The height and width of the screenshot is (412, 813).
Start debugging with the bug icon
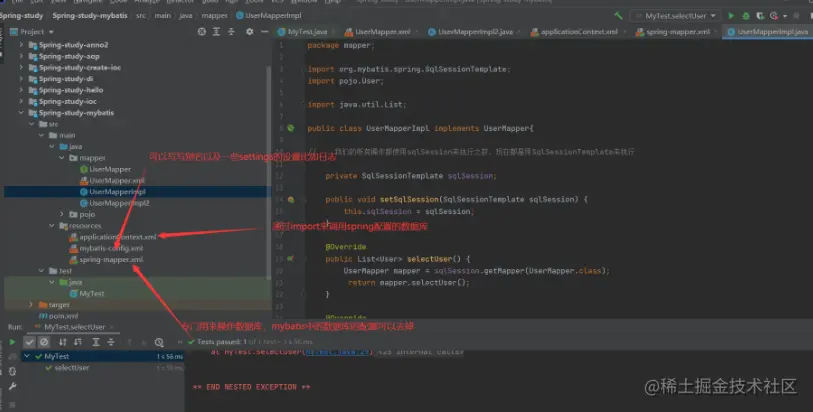pyautogui.click(x=746, y=16)
